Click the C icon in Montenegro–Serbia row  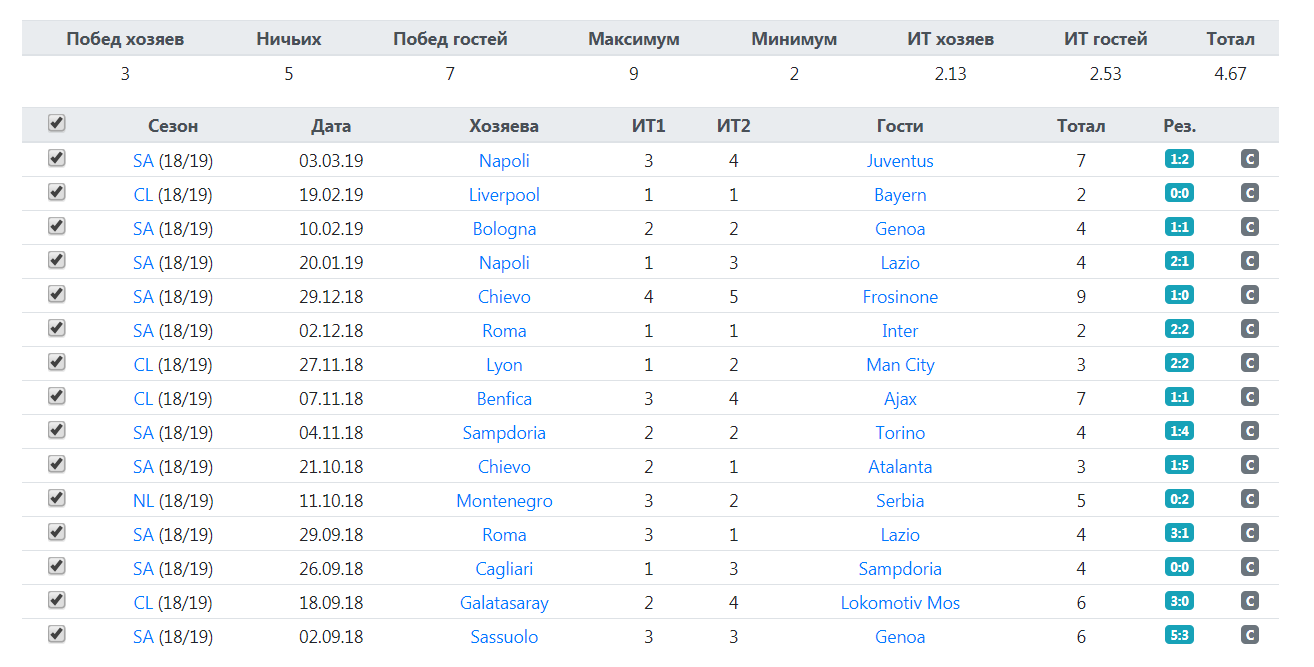[x=1249, y=499]
